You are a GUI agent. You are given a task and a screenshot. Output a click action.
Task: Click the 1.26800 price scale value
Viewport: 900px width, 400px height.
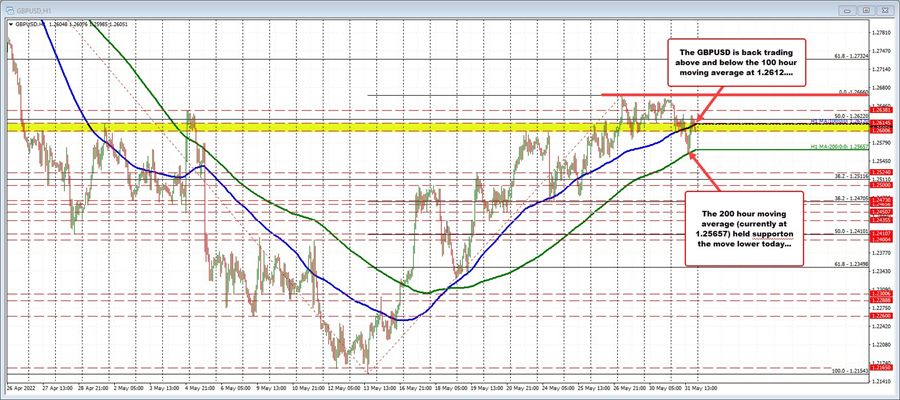(x=882, y=88)
